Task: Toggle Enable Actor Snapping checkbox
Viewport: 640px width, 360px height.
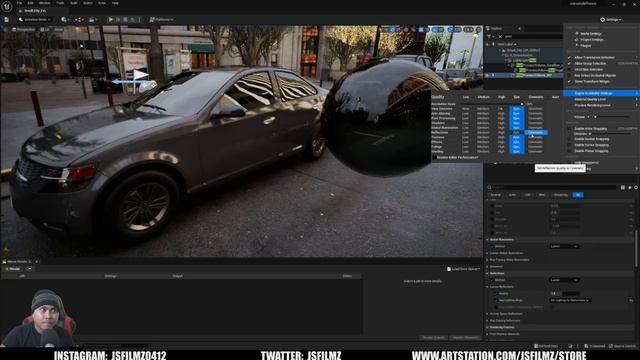Action: (569, 129)
